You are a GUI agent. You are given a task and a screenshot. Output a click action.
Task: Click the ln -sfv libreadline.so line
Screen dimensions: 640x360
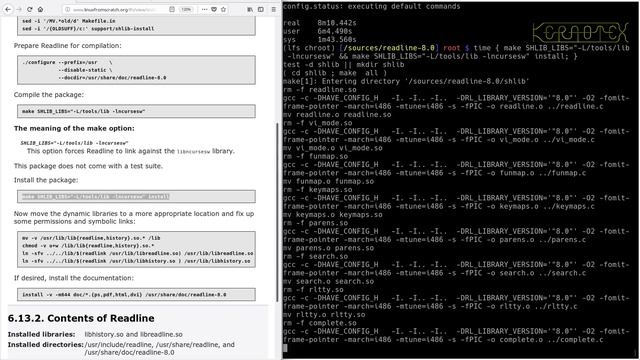coord(138,253)
